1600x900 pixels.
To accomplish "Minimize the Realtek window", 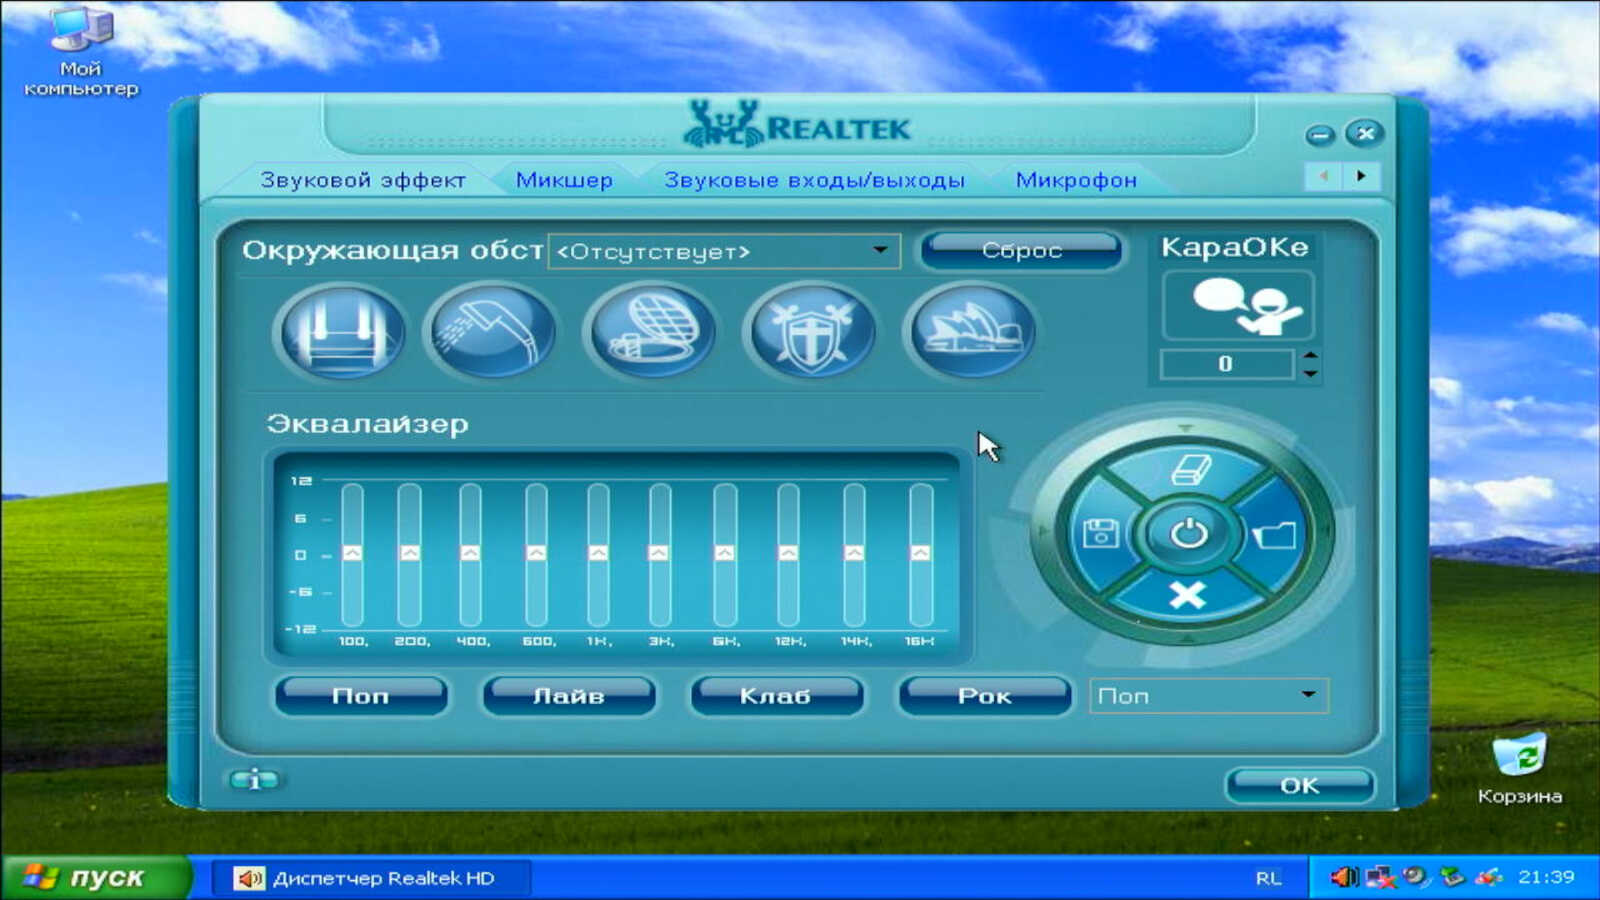I will (1320, 135).
